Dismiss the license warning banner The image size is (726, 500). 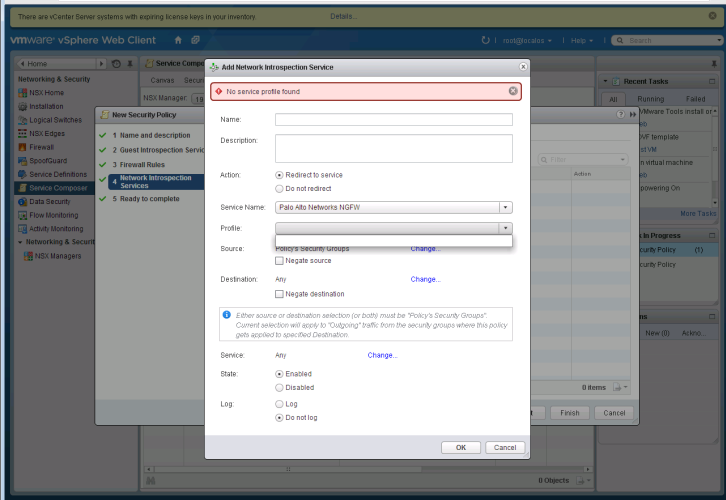[713, 16]
